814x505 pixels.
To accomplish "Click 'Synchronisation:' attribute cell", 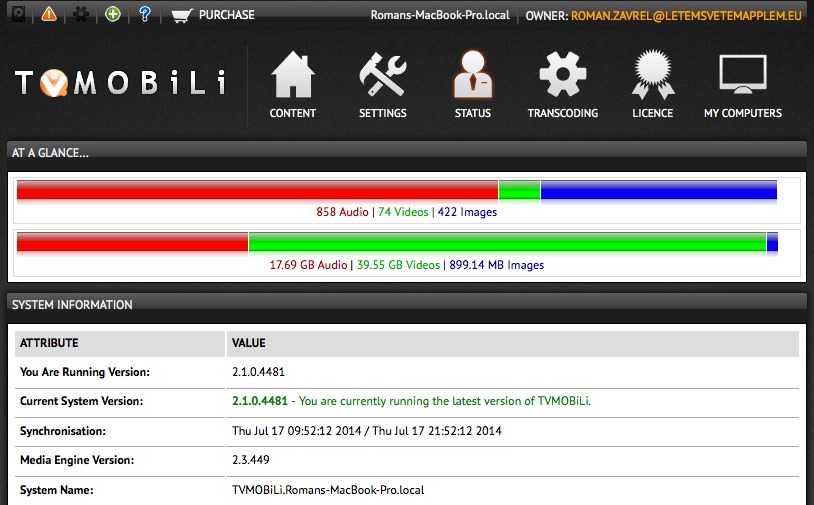I will 120,431.
